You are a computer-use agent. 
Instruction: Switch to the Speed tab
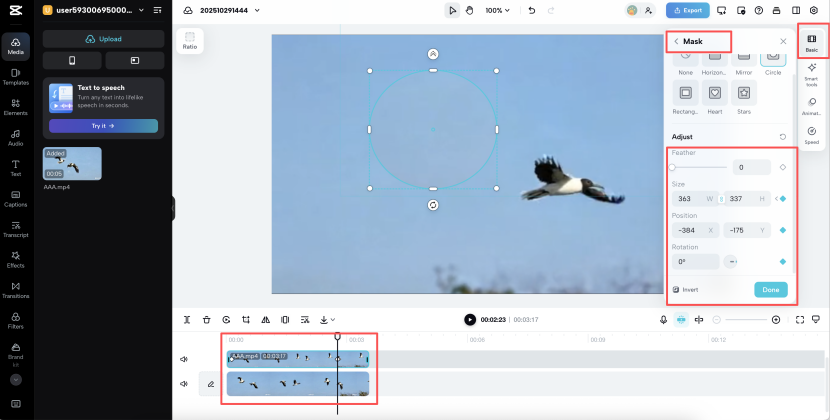[811, 135]
